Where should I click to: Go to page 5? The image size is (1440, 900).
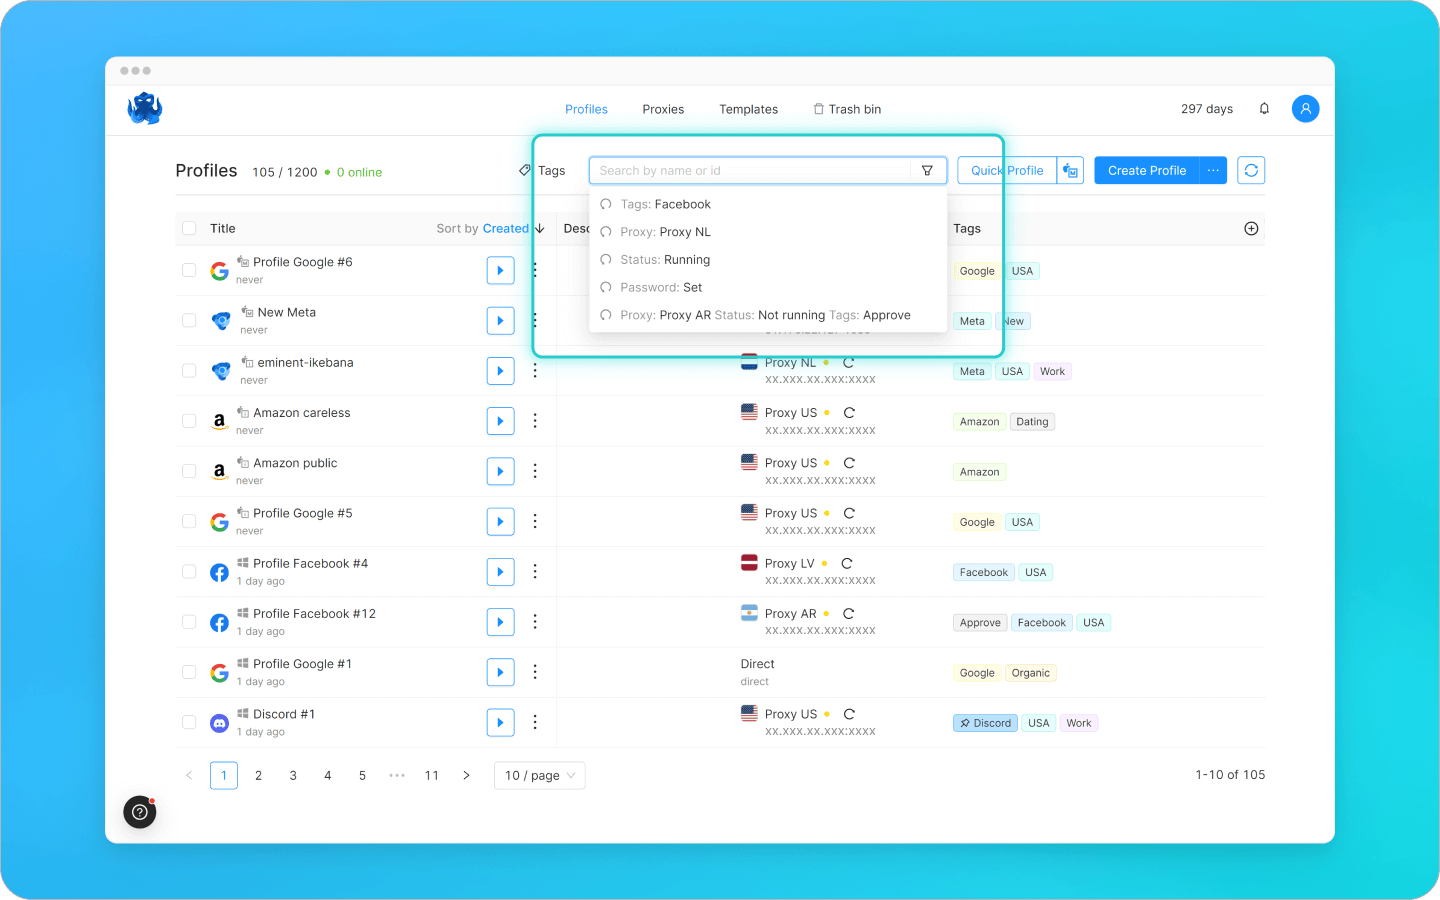362,776
